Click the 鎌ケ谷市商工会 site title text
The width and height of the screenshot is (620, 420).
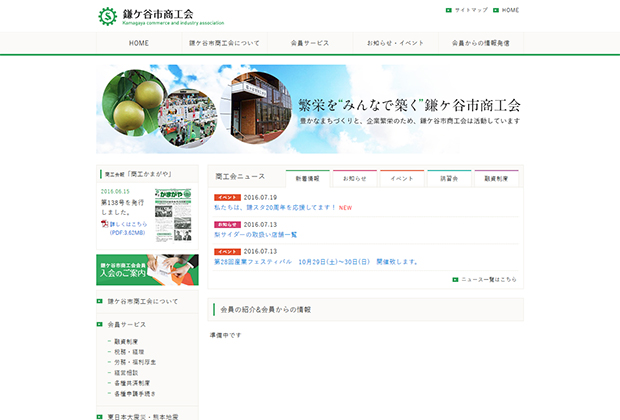click(x=158, y=14)
